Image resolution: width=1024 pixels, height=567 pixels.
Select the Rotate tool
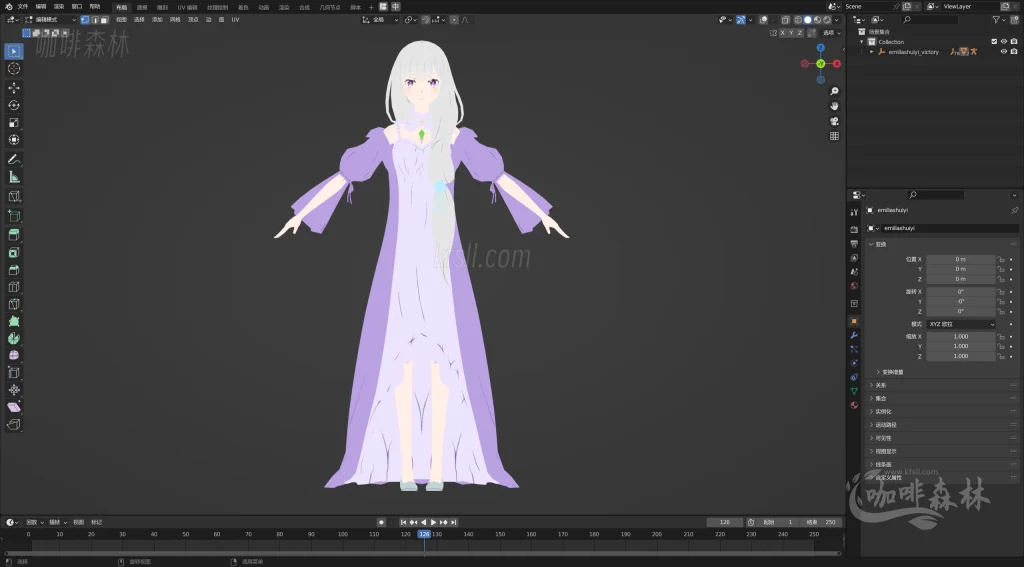click(14, 105)
